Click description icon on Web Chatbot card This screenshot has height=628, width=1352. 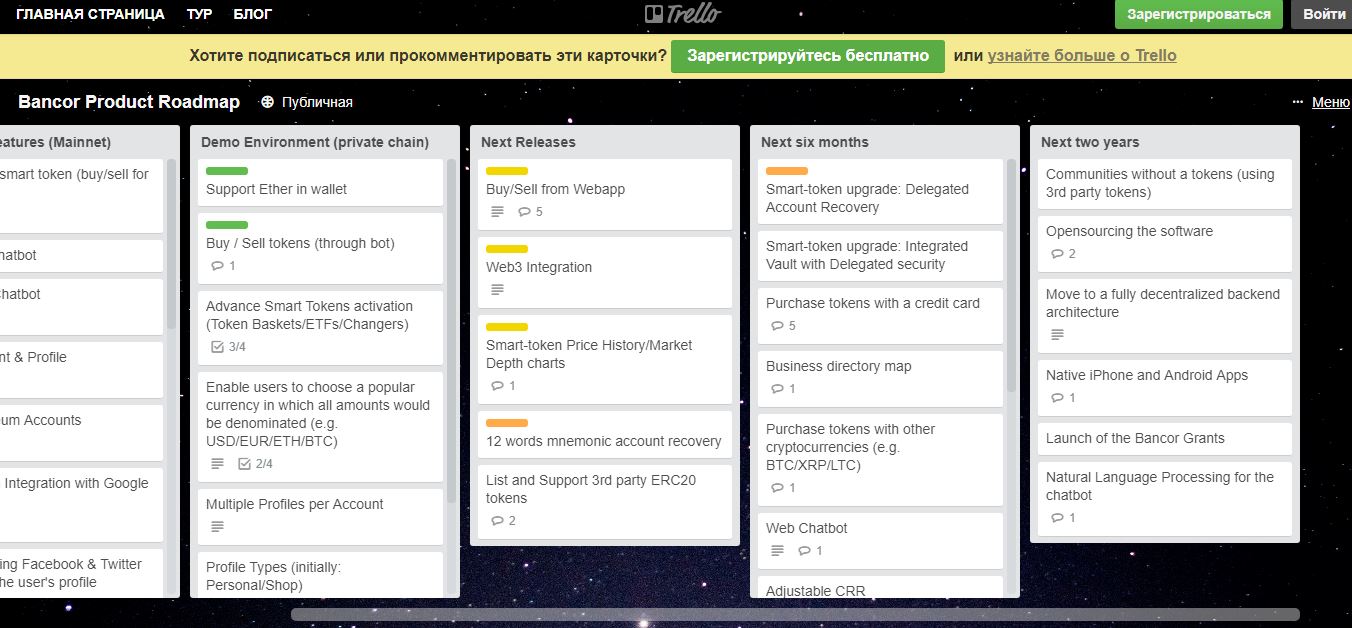coord(777,551)
